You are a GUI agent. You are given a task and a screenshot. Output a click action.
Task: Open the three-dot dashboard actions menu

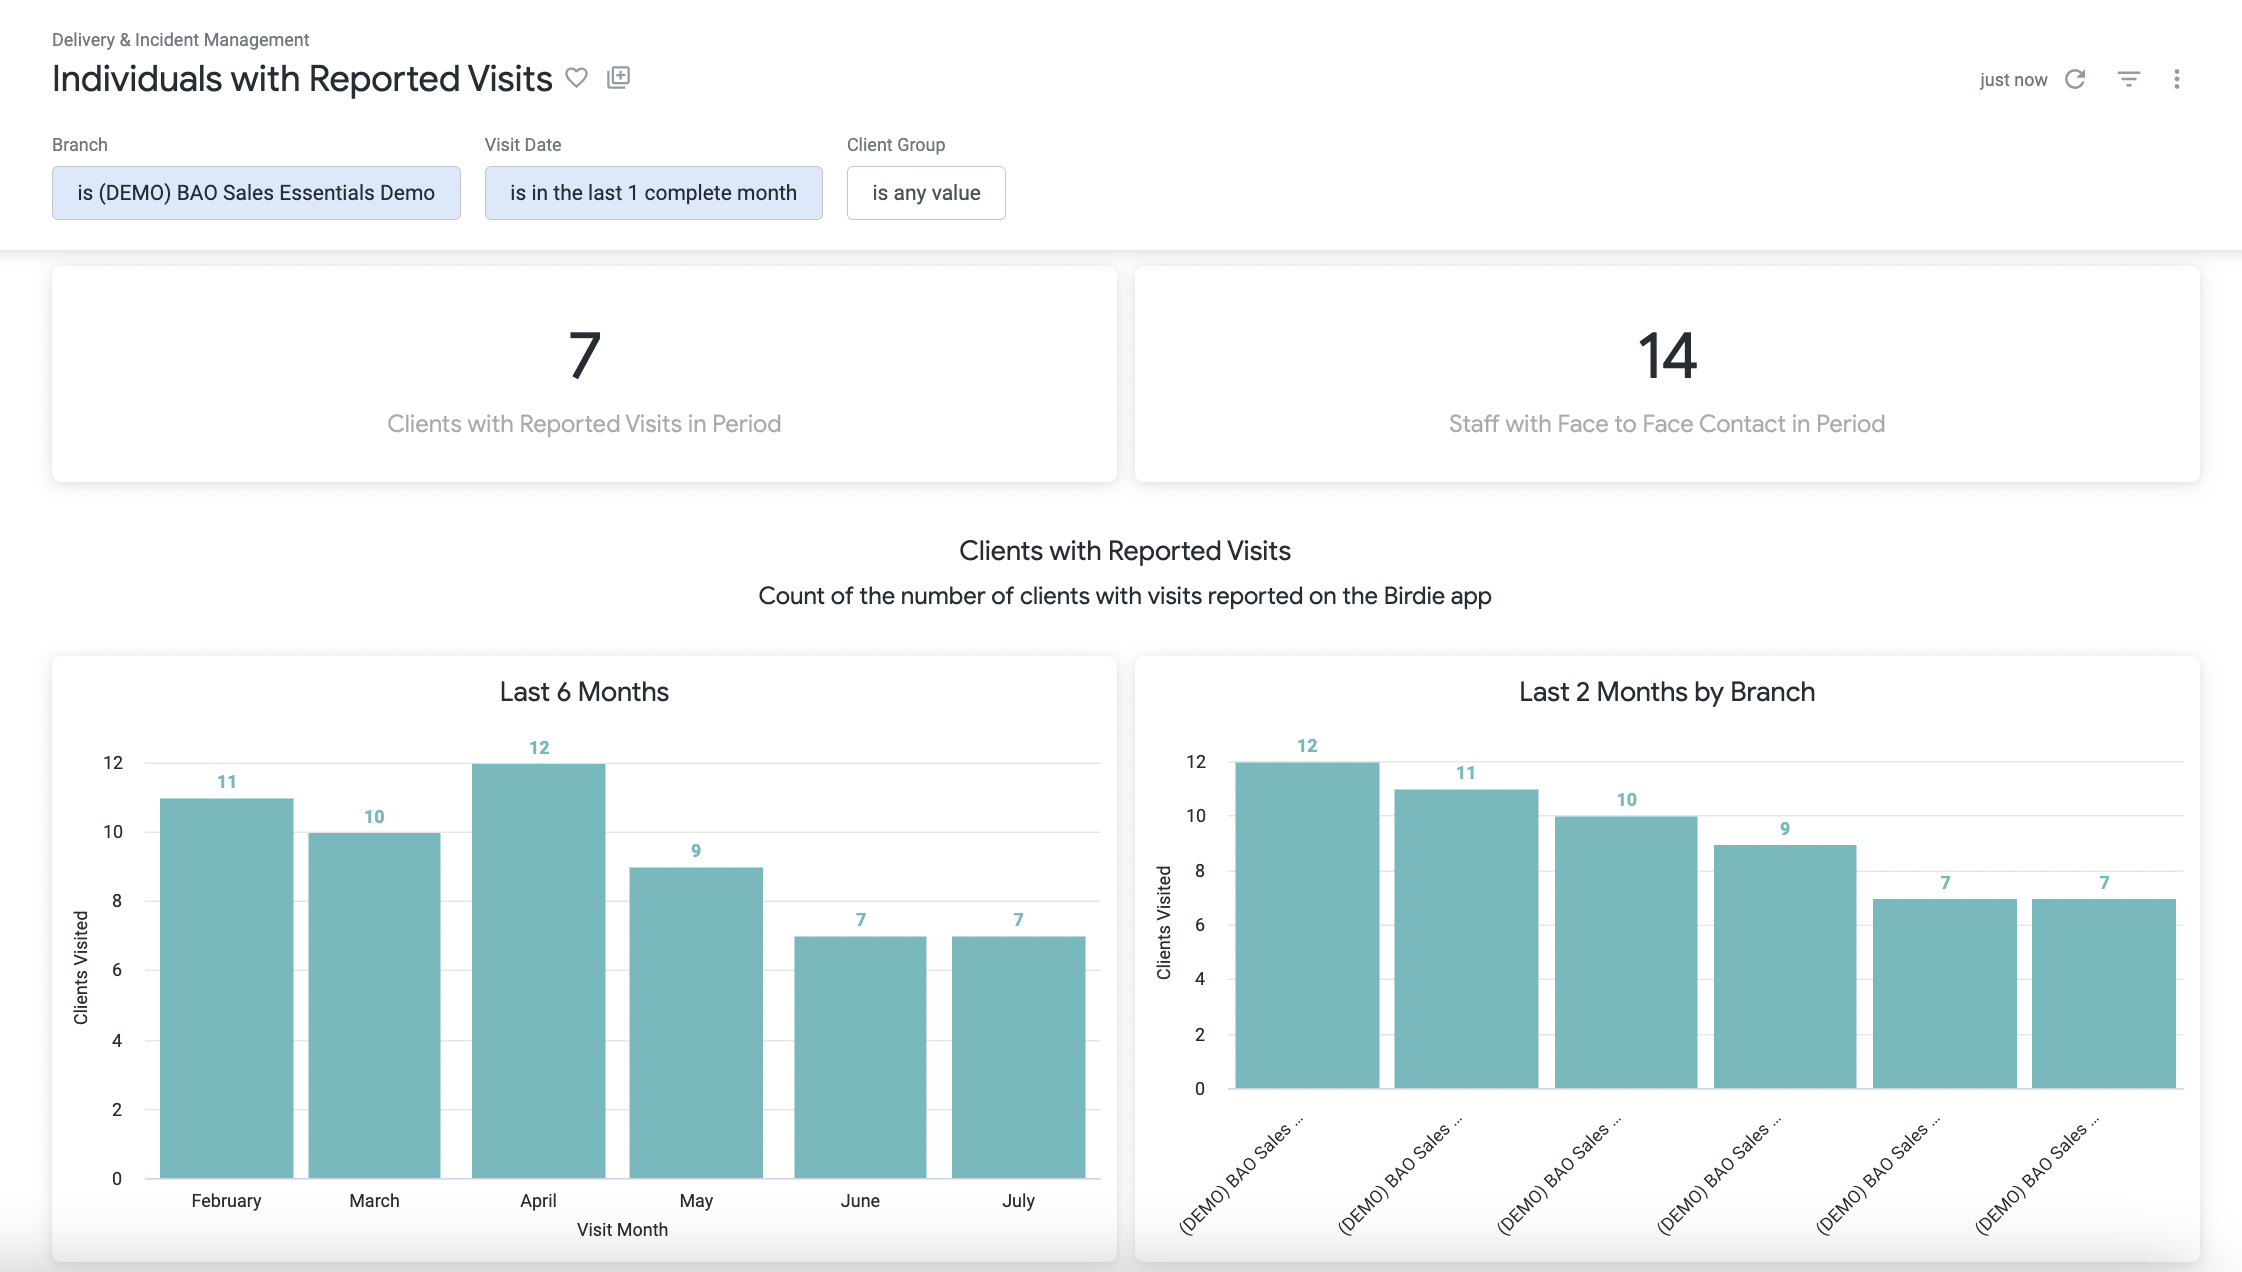coord(2177,79)
